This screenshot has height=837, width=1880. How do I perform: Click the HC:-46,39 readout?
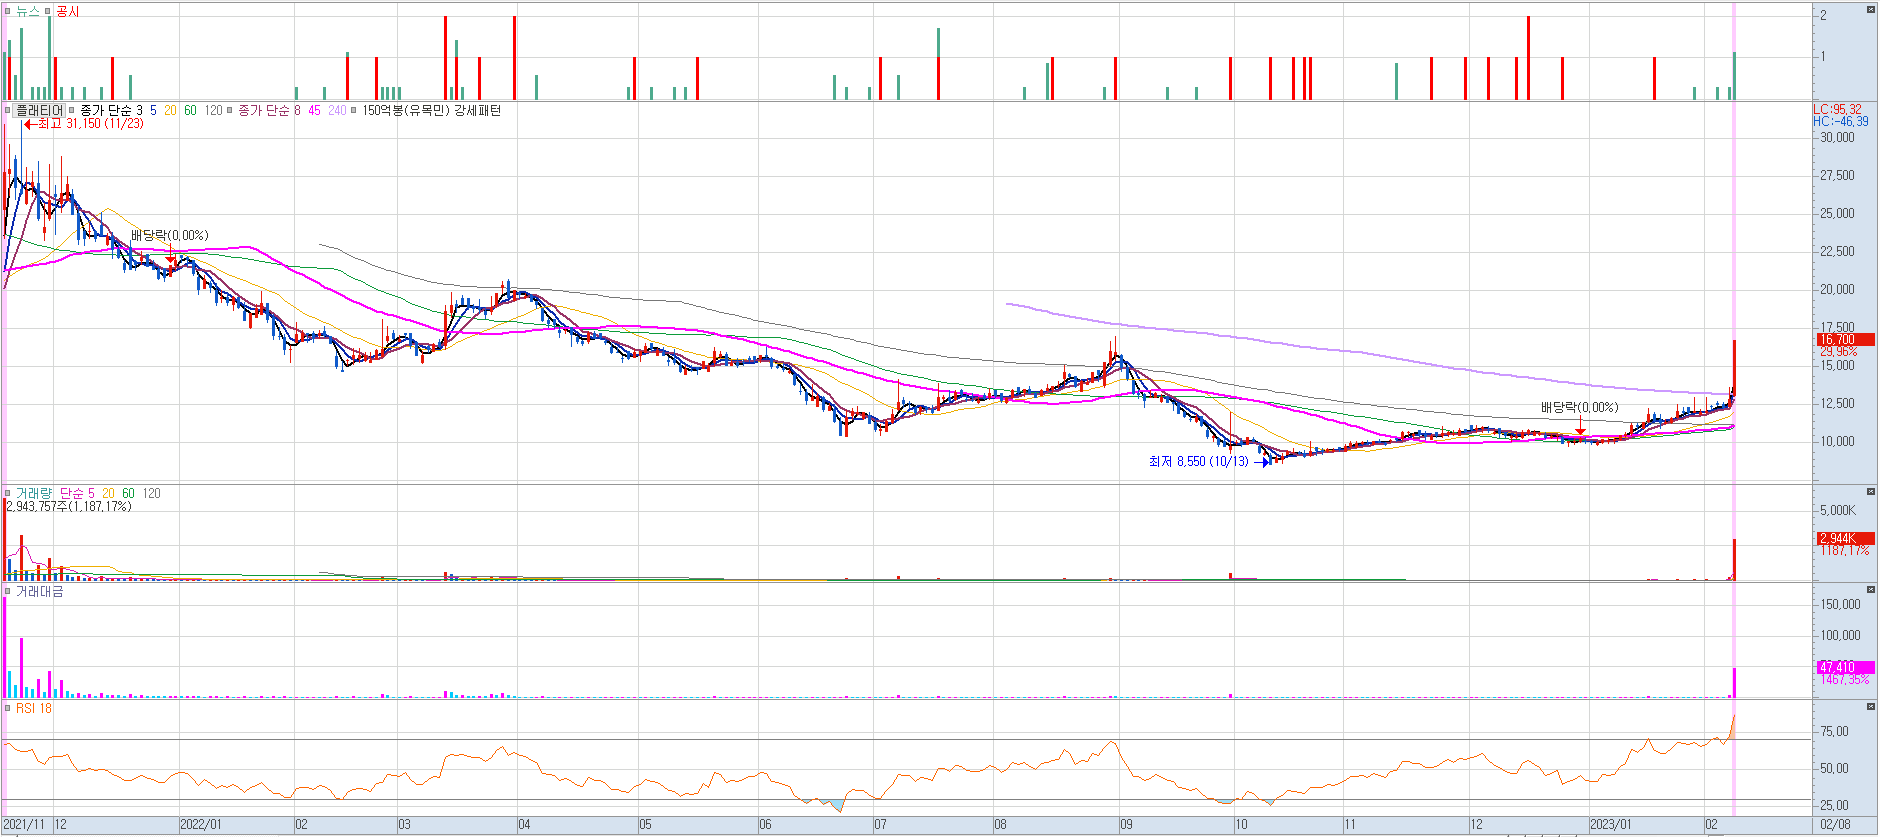pyautogui.click(x=1841, y=122)
